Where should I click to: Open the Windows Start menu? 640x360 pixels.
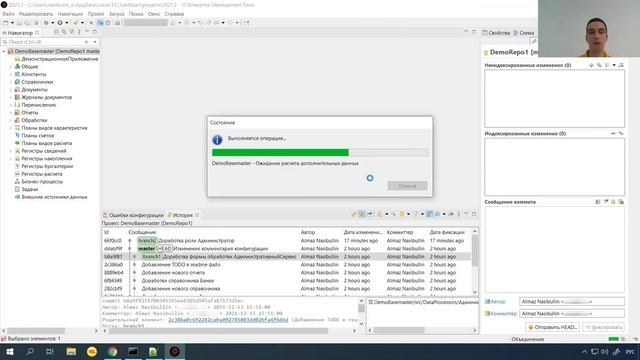(x=9, y=351)
